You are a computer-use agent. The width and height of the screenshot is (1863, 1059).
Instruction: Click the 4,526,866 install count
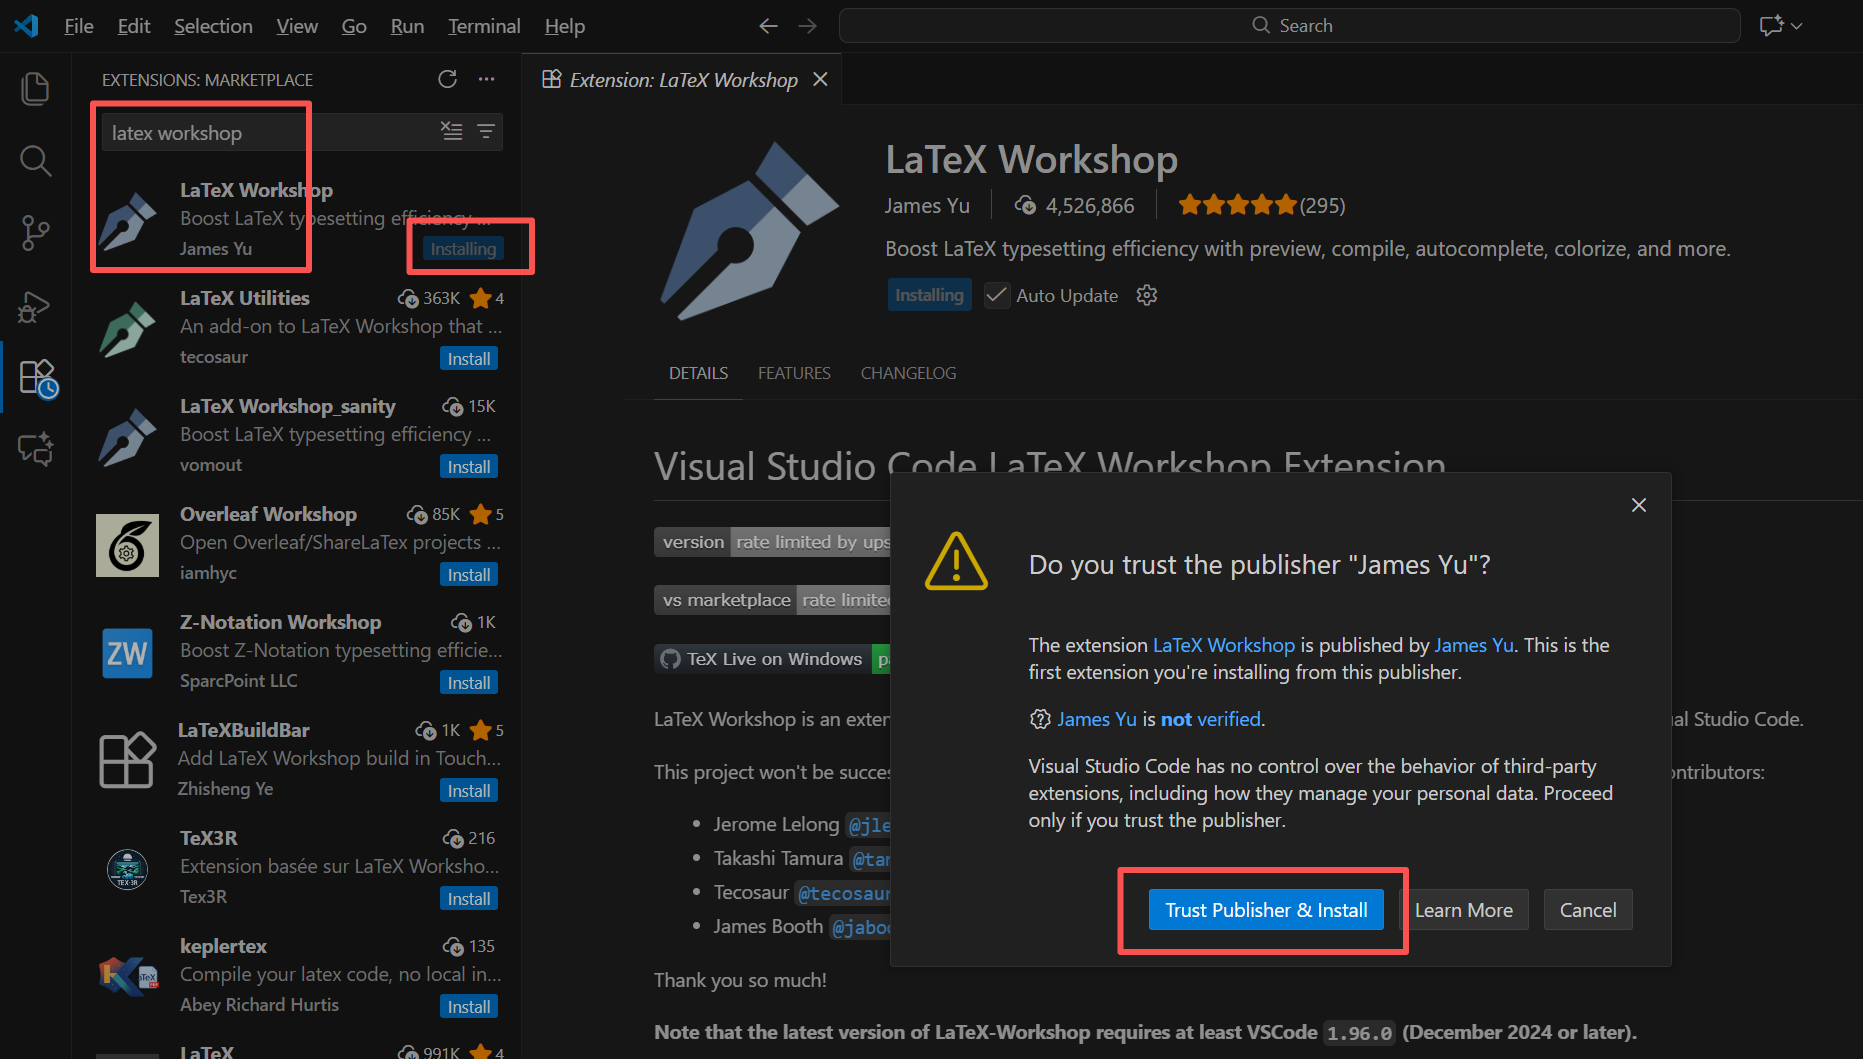tap(1075, 205)
